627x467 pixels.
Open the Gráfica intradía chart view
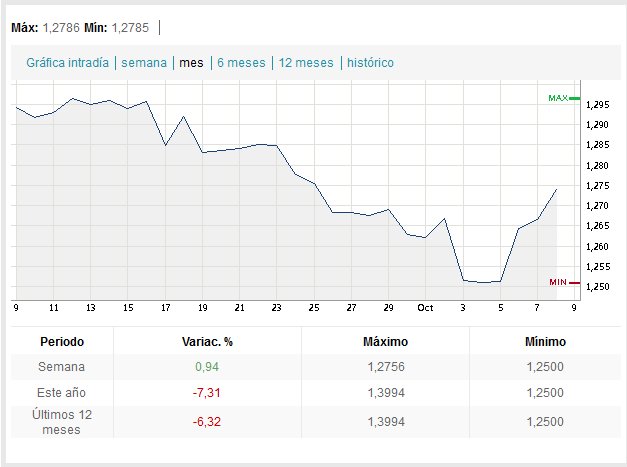point(68,62)
